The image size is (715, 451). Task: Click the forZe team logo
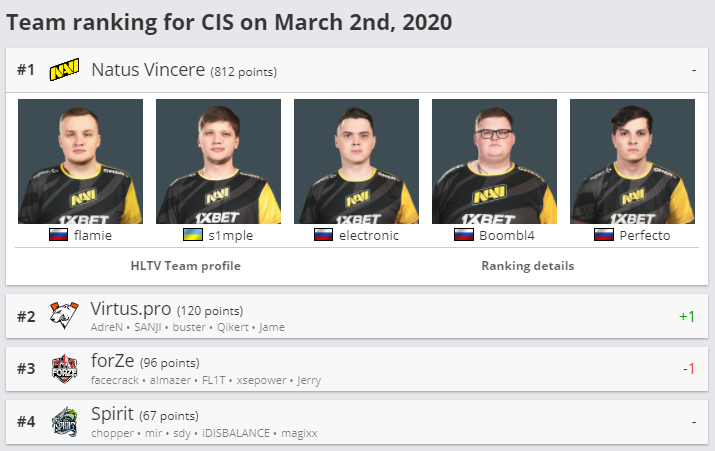[64, 368]
